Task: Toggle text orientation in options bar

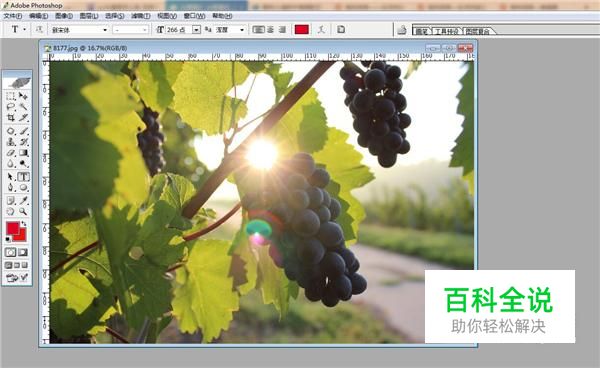Action: click(39, 29)
